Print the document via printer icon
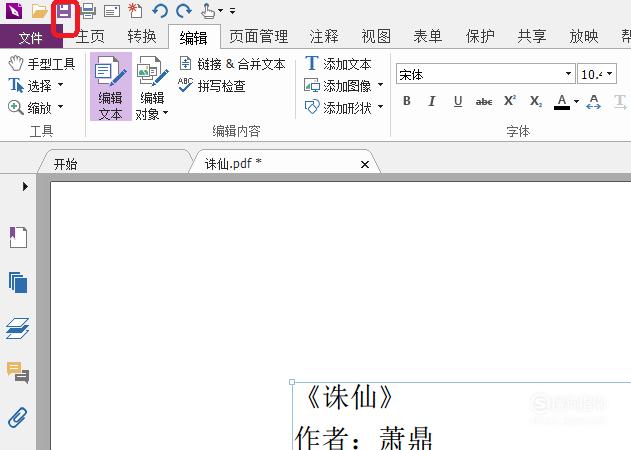This screenshot has height=450, width=631. tap(88, 11)
